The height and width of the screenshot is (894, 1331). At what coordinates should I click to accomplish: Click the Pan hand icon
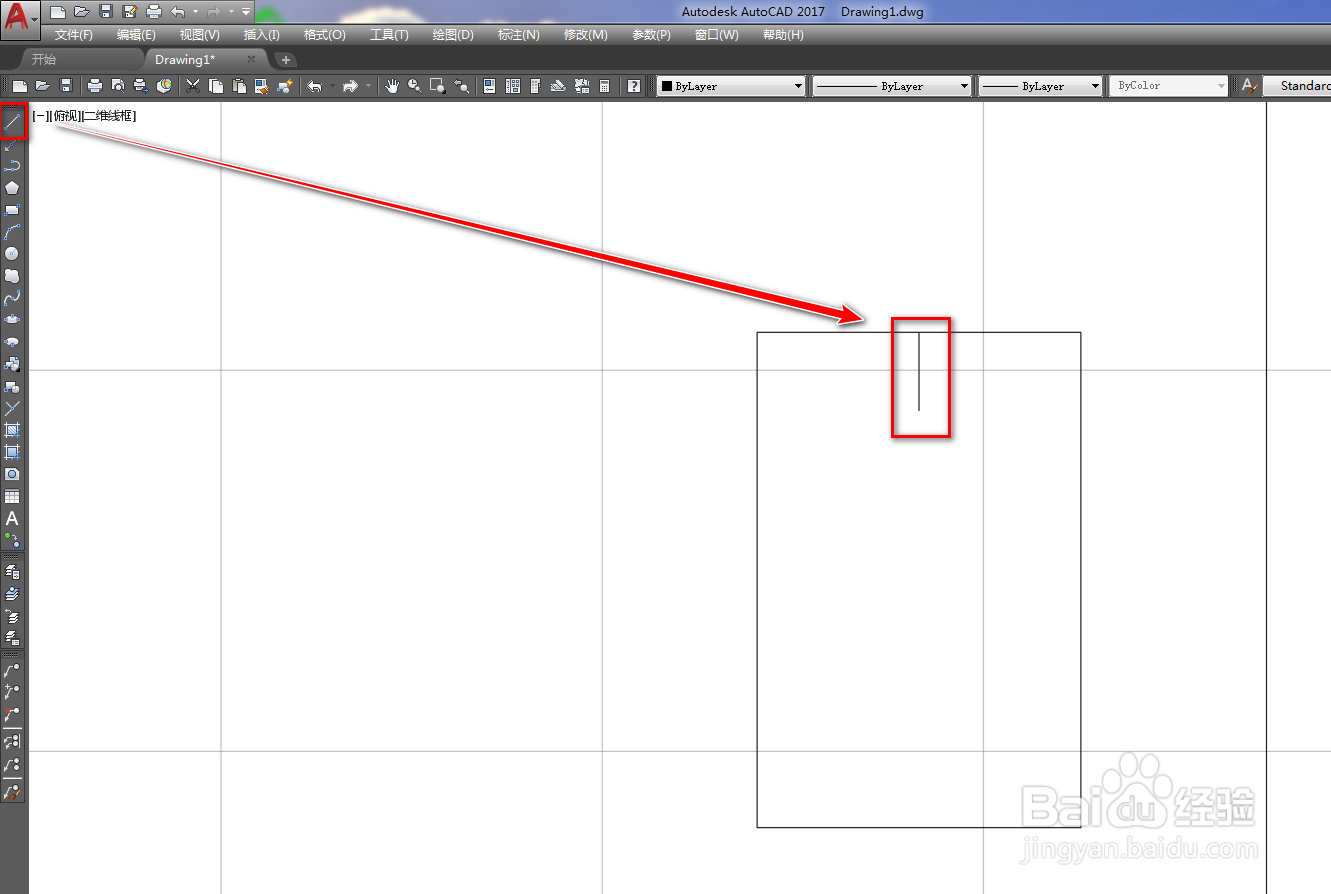pos(392,86)
